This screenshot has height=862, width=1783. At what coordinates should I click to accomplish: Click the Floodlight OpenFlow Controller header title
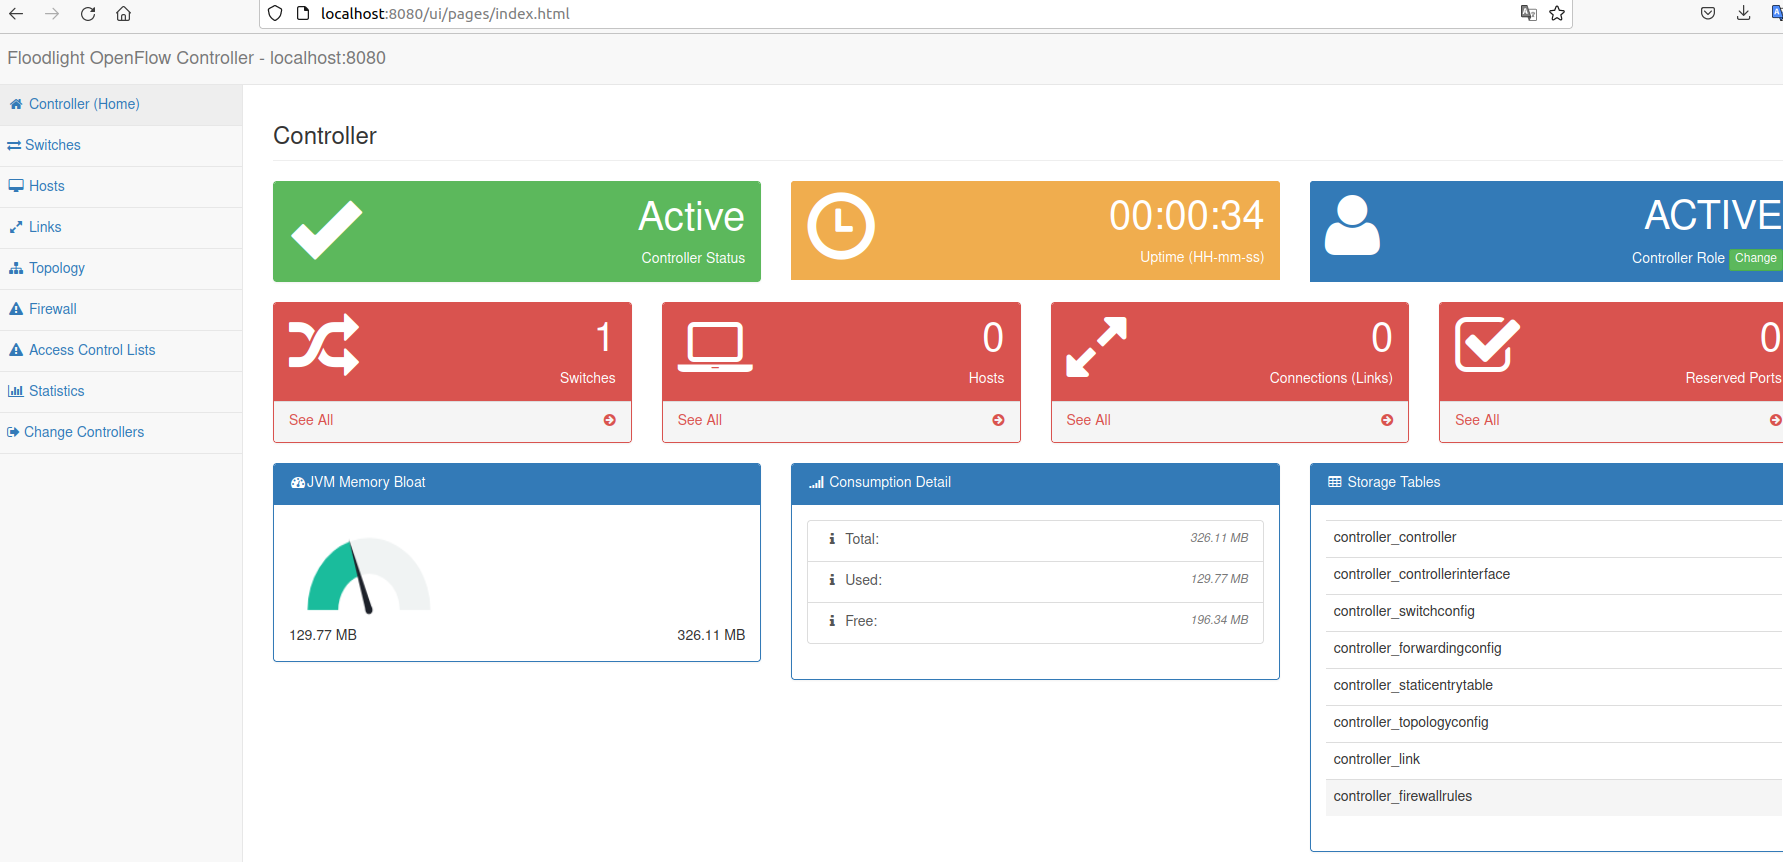[x=196, y=58]
